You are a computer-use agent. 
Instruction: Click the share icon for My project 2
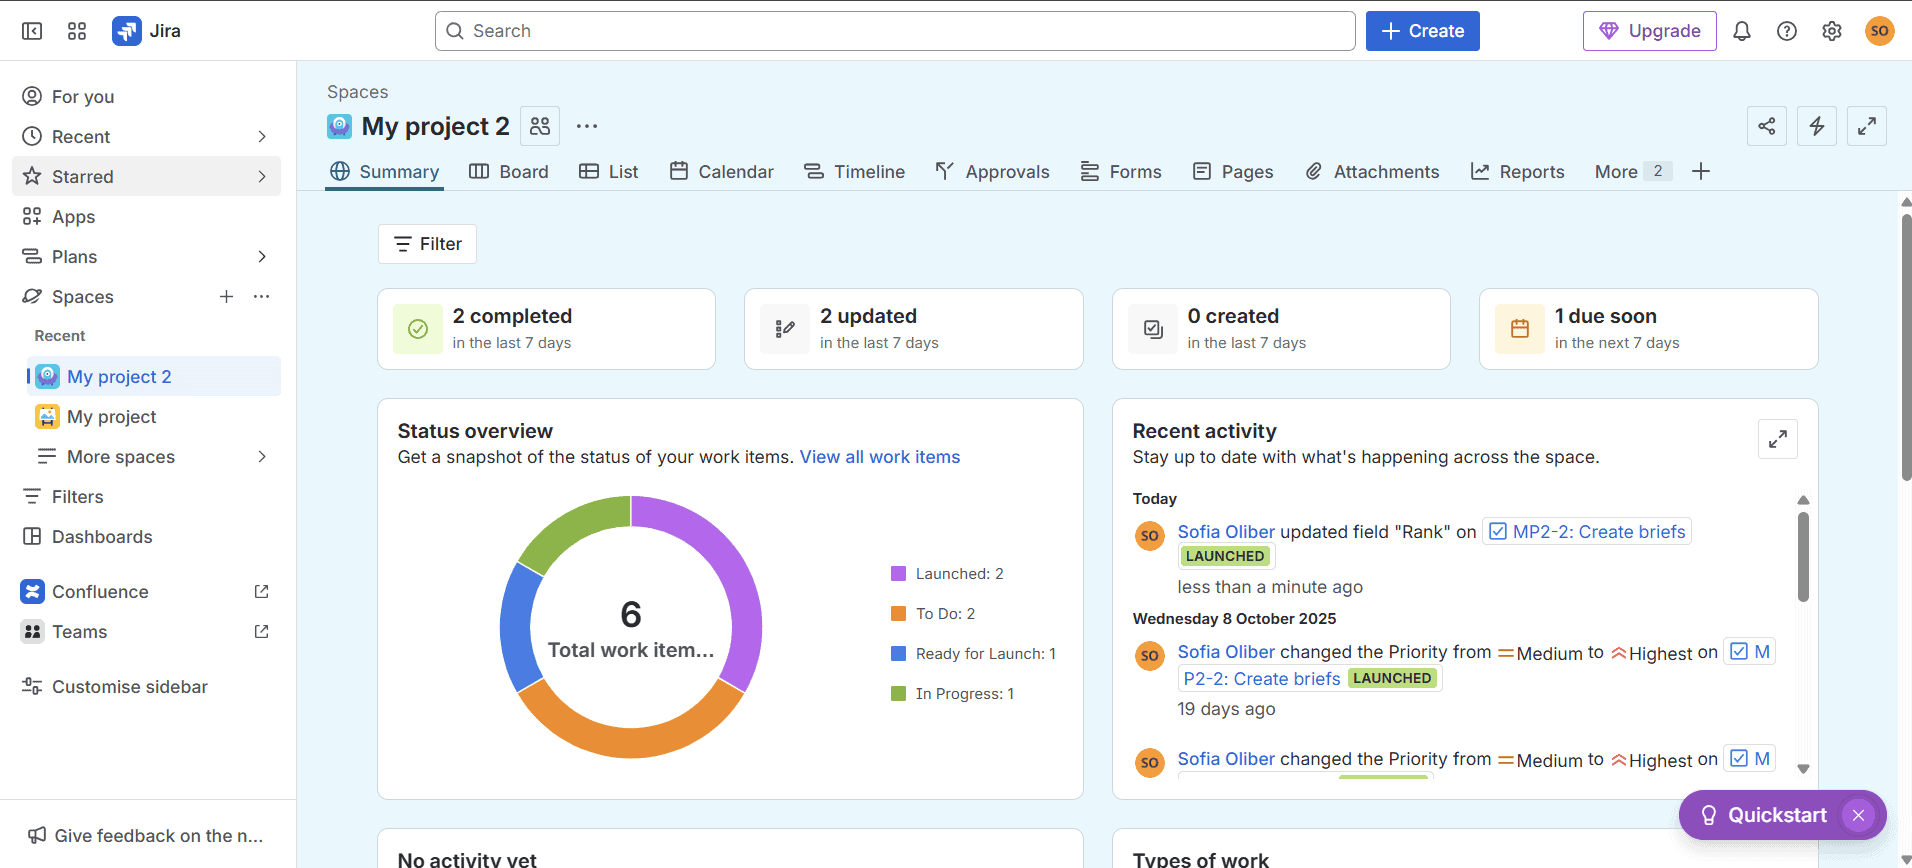[1766, 126]
